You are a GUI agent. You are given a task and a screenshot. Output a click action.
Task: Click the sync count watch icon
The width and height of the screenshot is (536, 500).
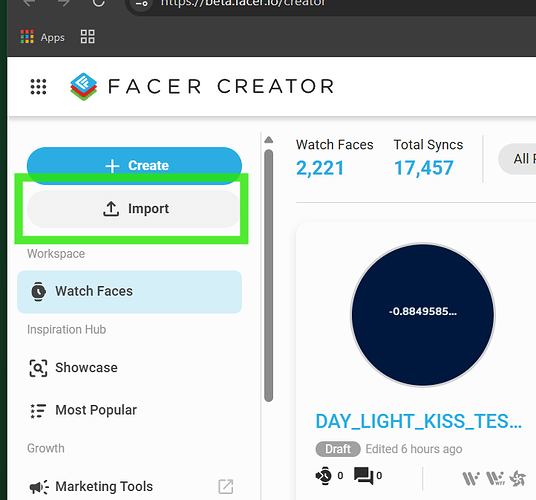point(323,475)
